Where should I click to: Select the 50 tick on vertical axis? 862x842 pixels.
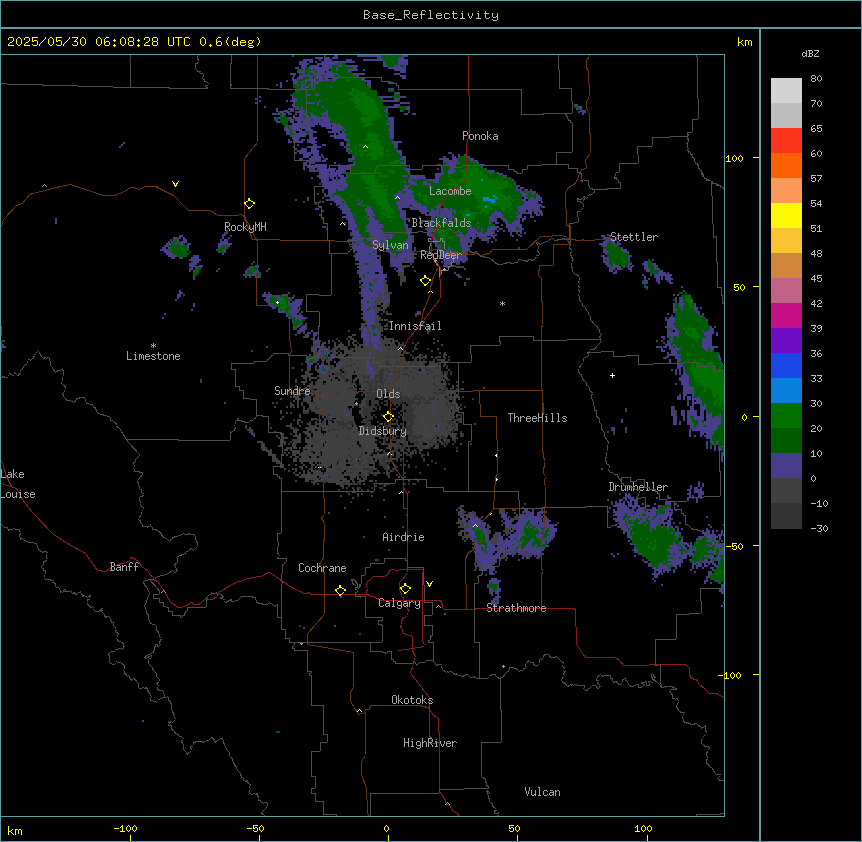[x=739, y=287]
